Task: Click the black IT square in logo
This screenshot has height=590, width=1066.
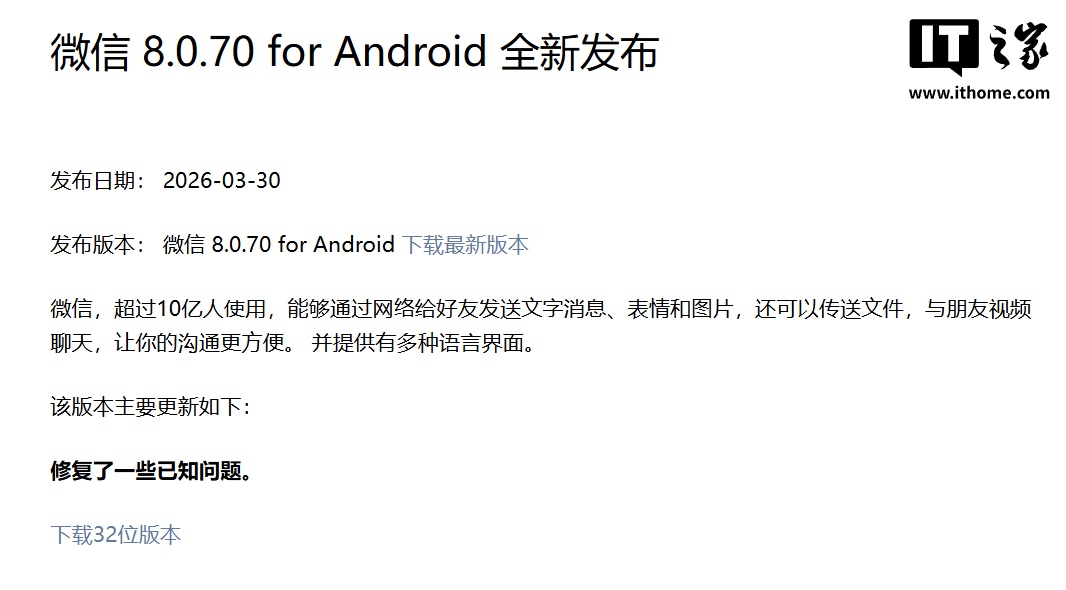Action: [944, 46]
